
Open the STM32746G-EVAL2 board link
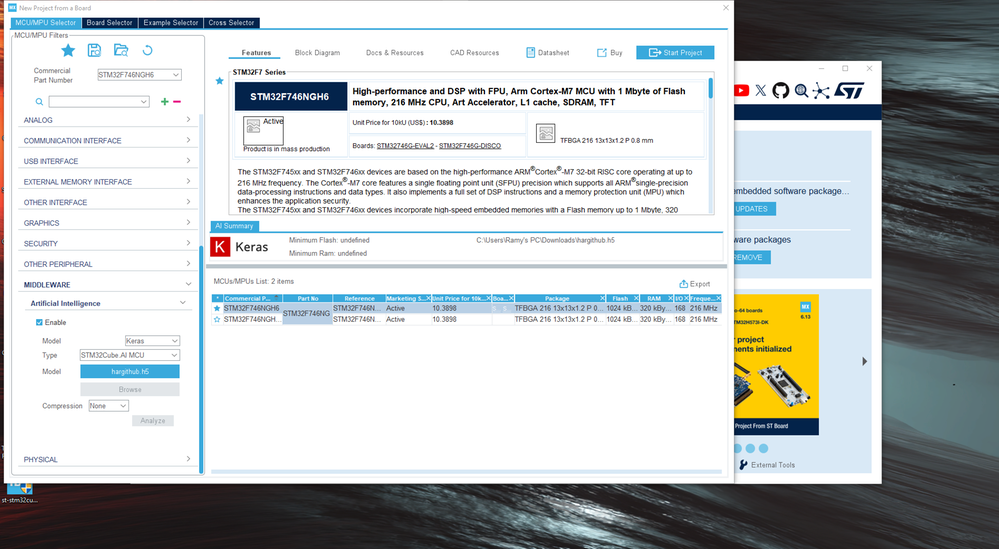(x=405, y=146)
